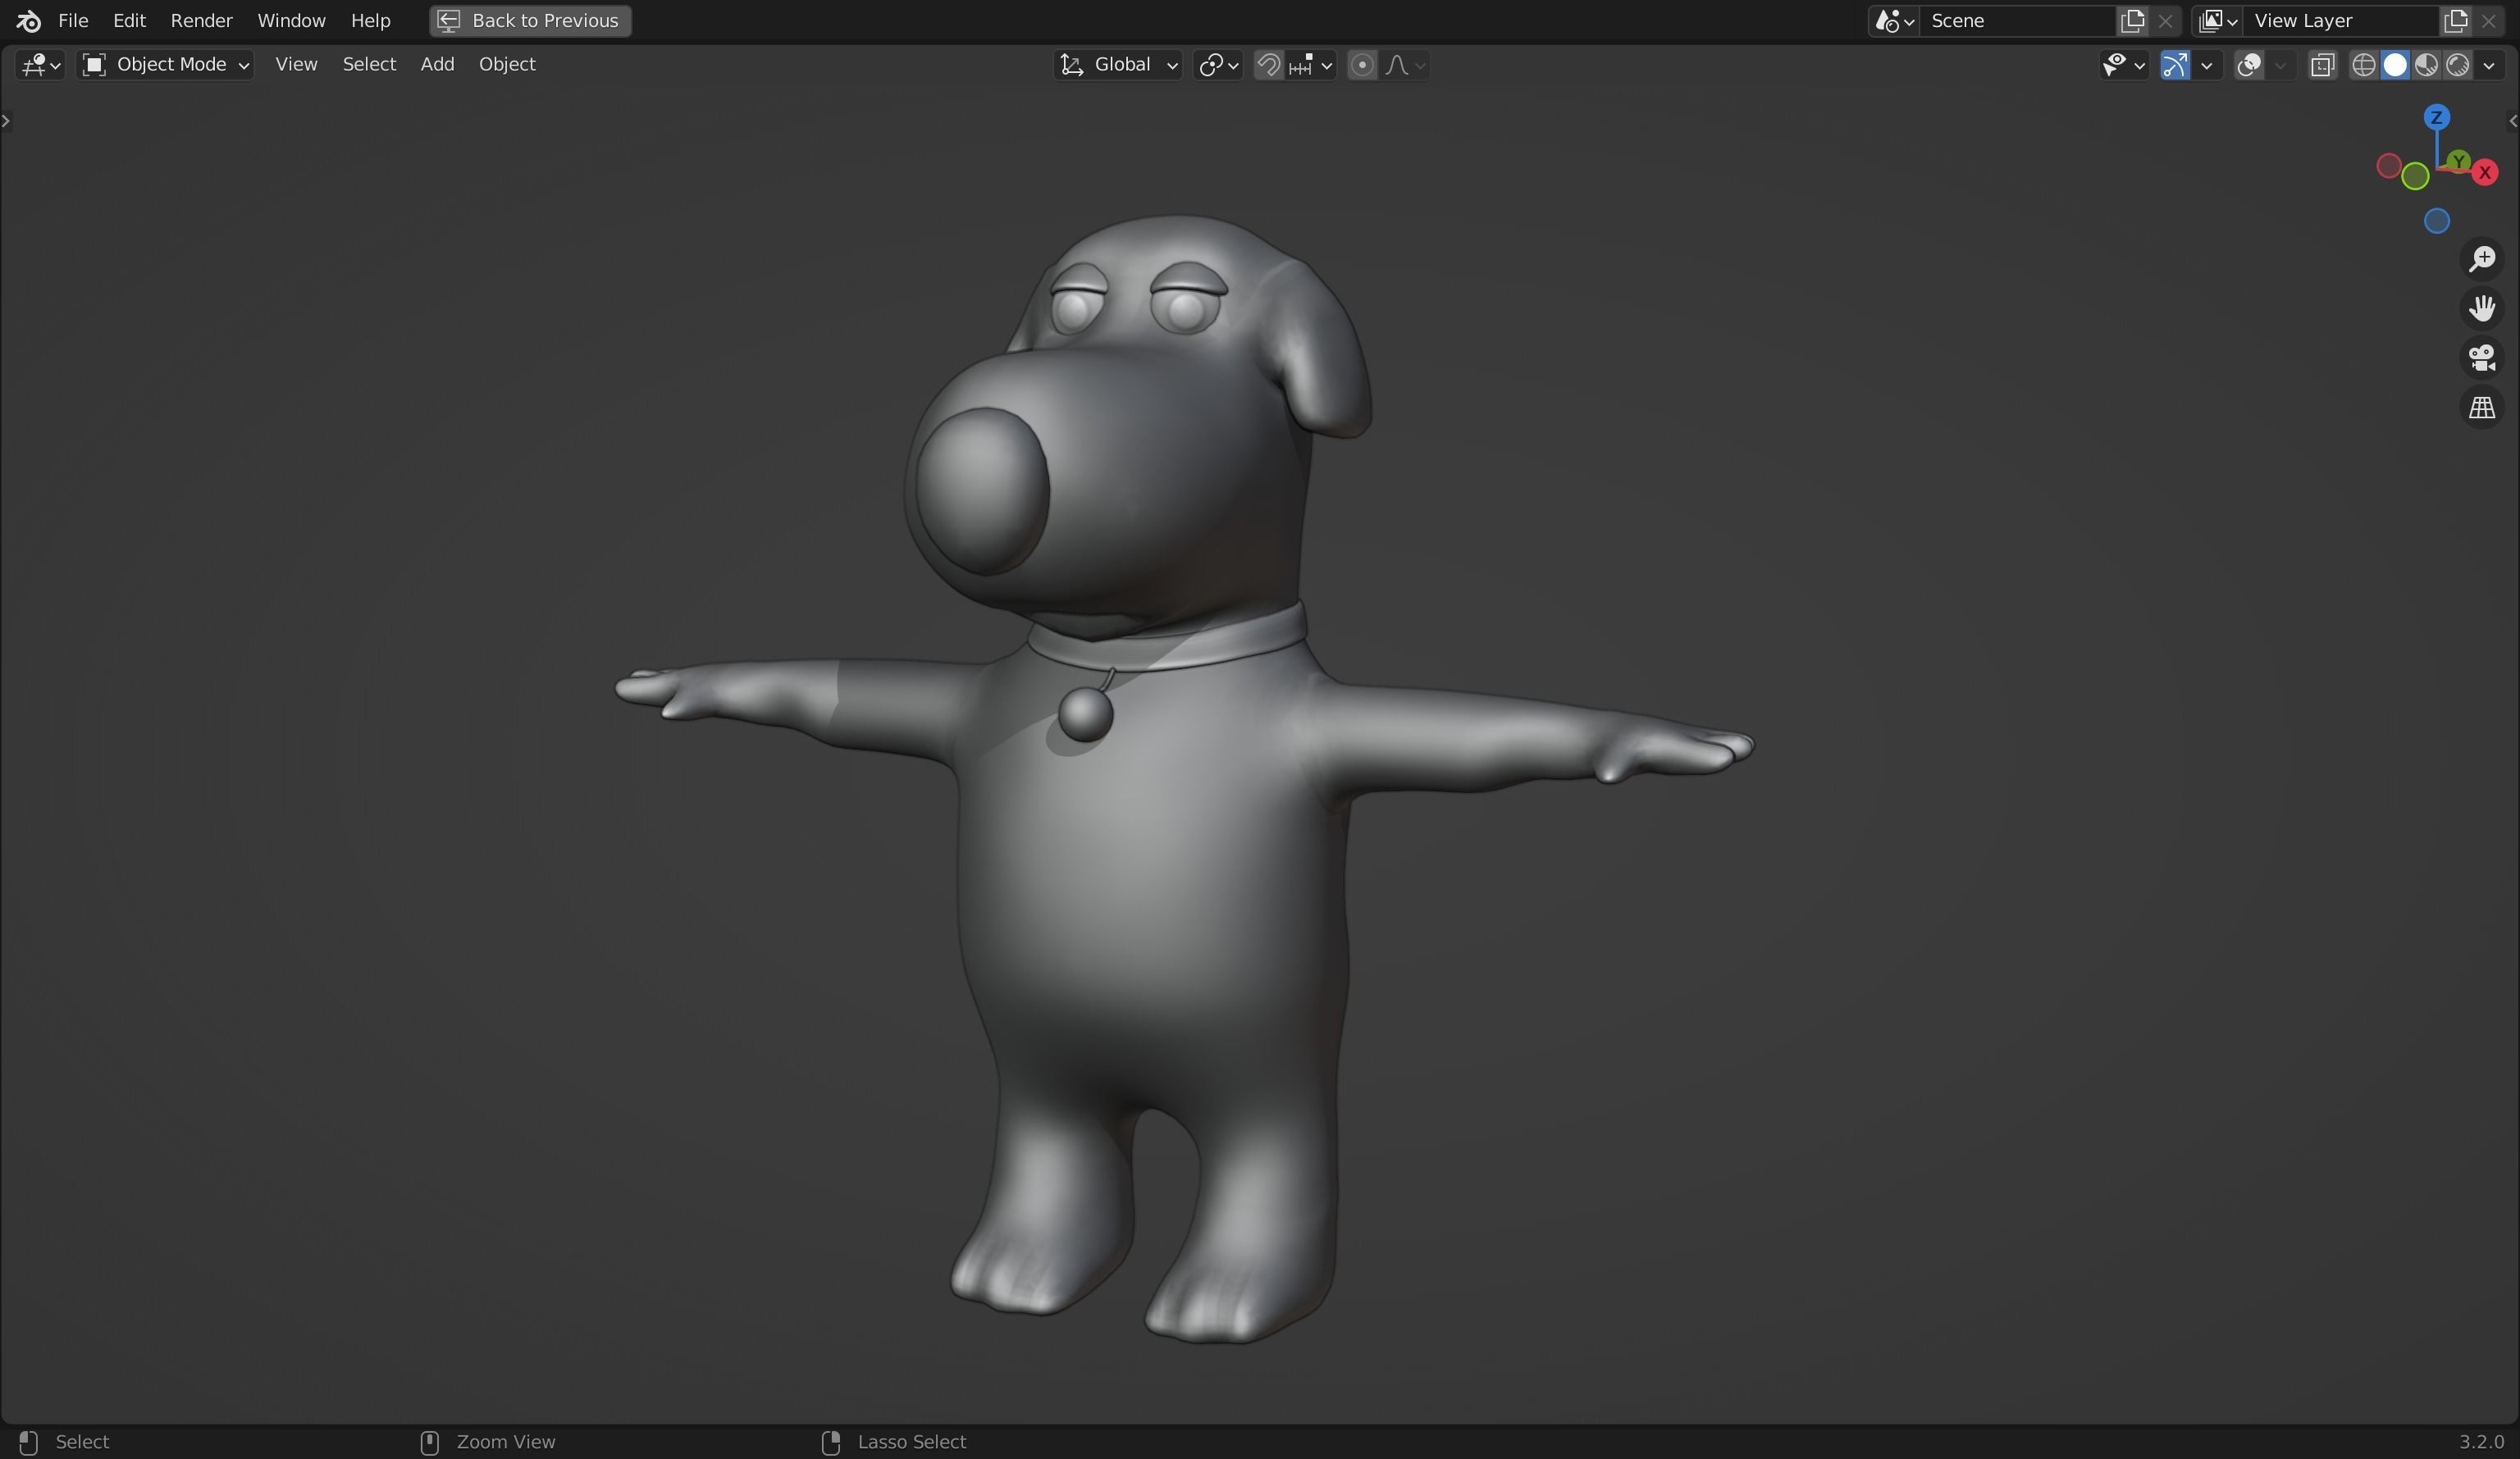Switch to material preview shading
The height and width of the screenshot is (1459, 2520).
tap(2426, 65)
